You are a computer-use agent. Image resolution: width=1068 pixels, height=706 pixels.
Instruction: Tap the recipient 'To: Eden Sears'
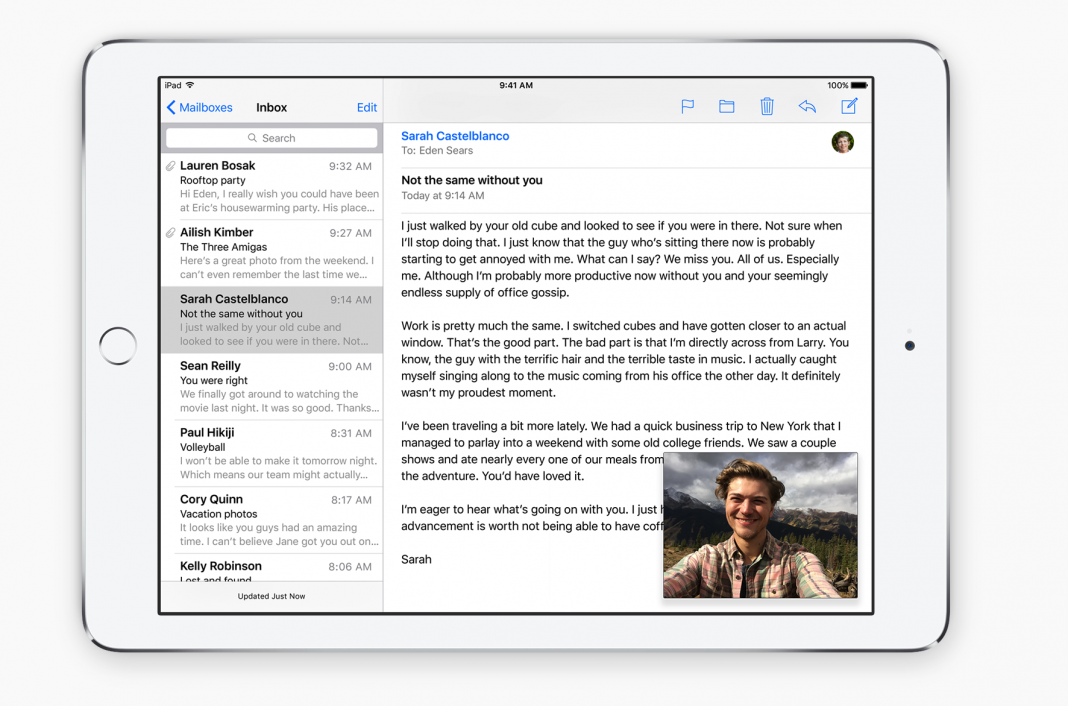pyautogui.click(x=438, y=150)
